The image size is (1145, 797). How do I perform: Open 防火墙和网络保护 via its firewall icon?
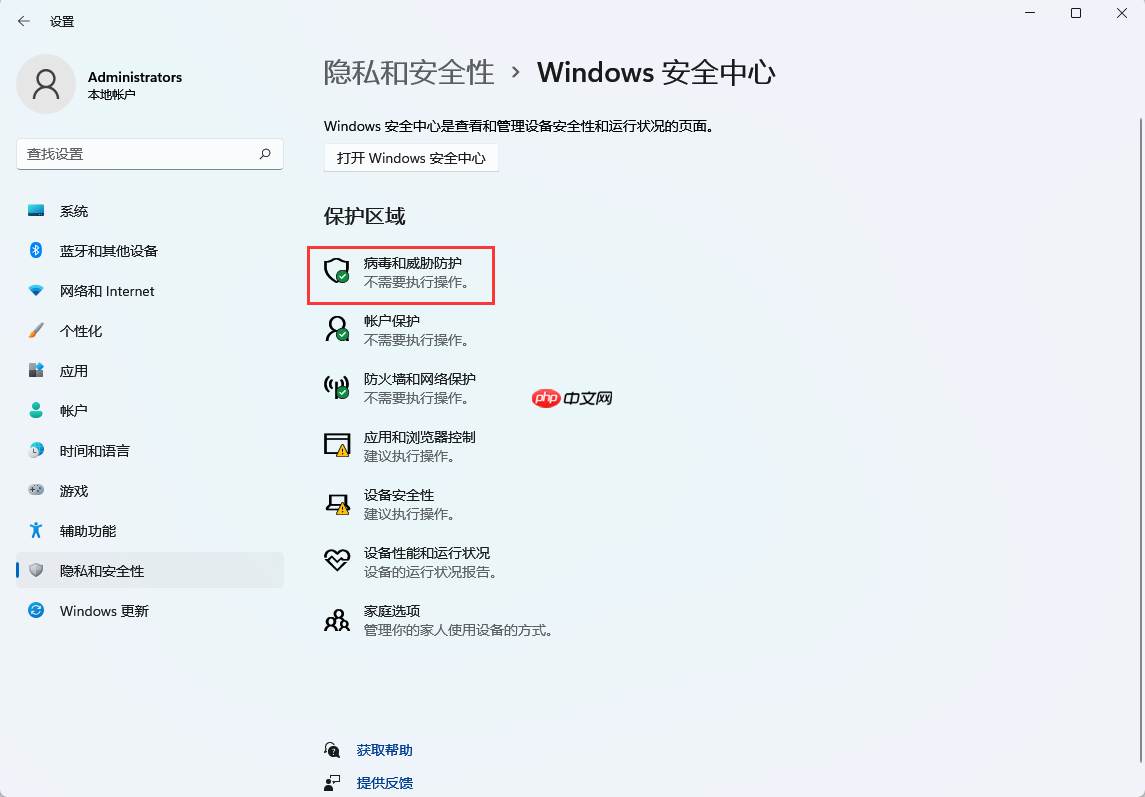pyautogui.click(x=336, y=388)
